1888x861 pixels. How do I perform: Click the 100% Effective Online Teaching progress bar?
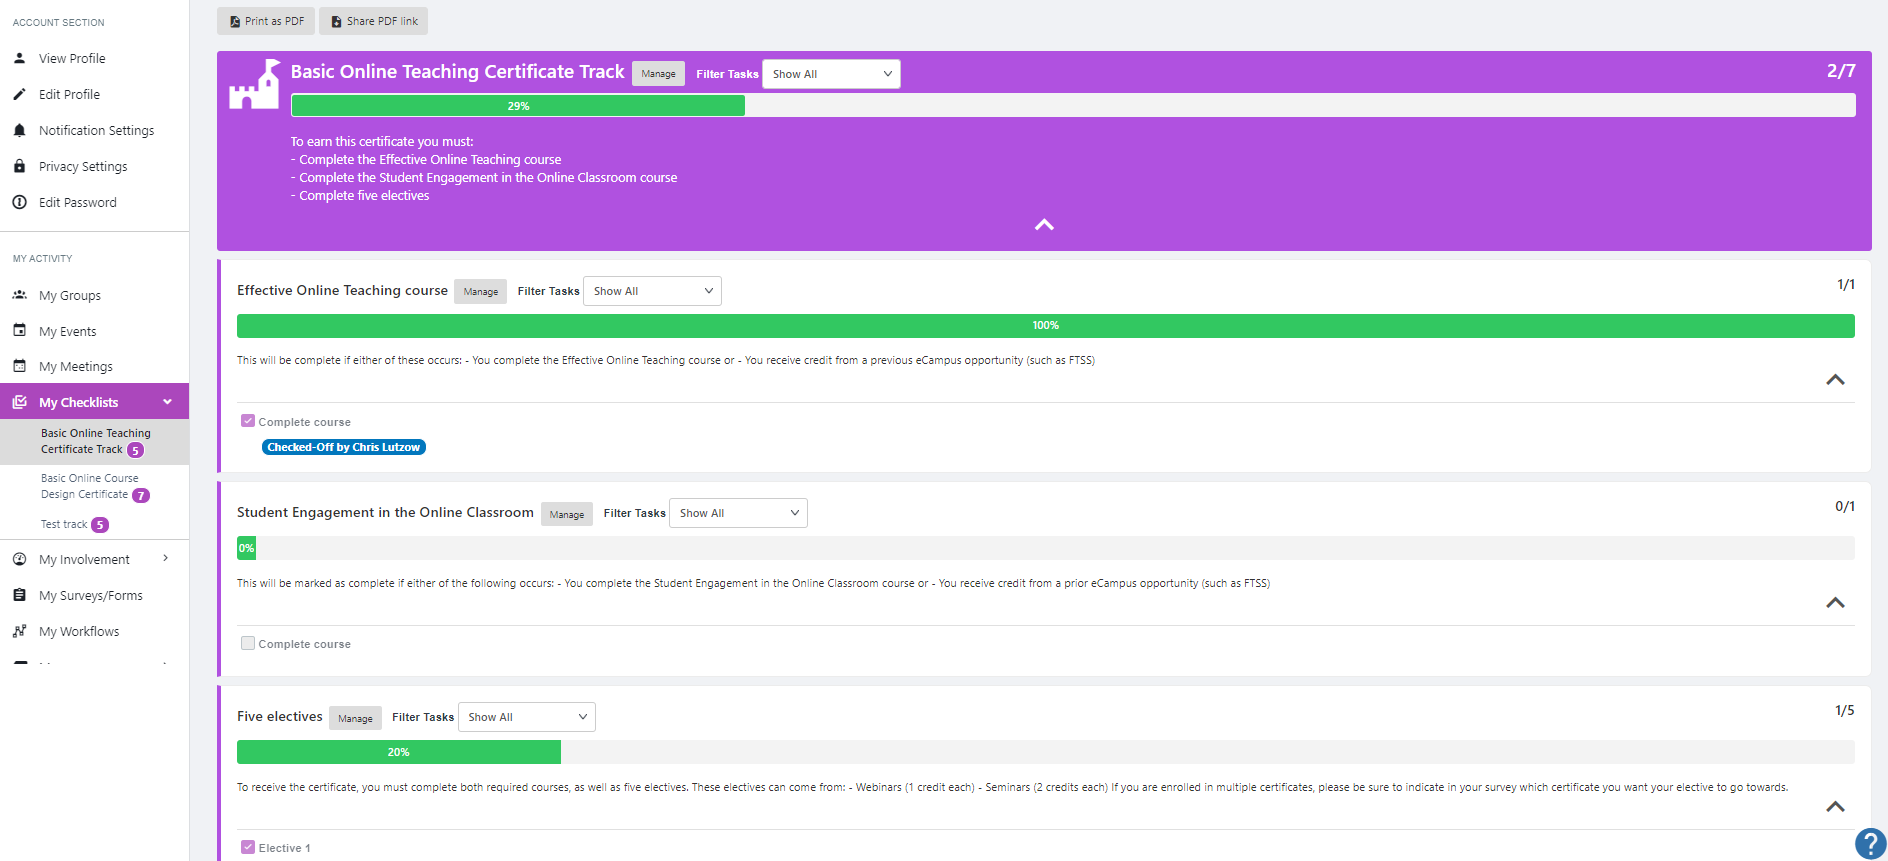[1046, 326]
